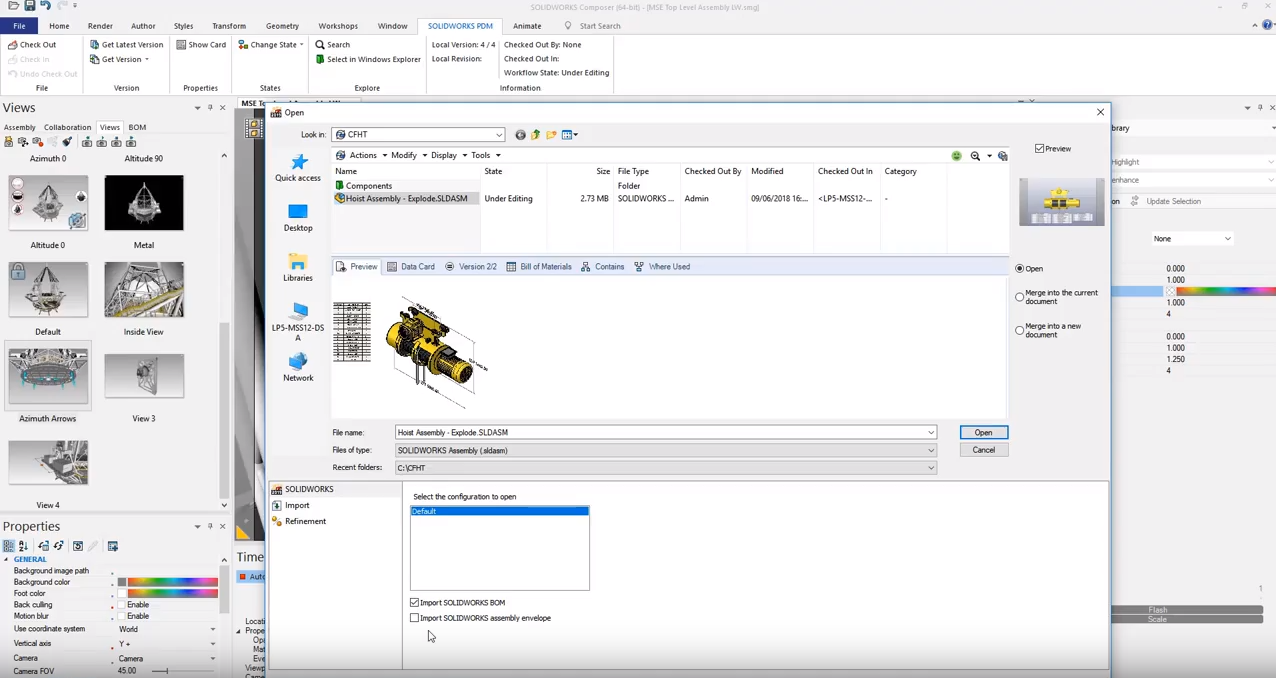This screenshot has width=1276, height=678.
Task: Click the Show Card ribbon icon
Action: (181, 45)
